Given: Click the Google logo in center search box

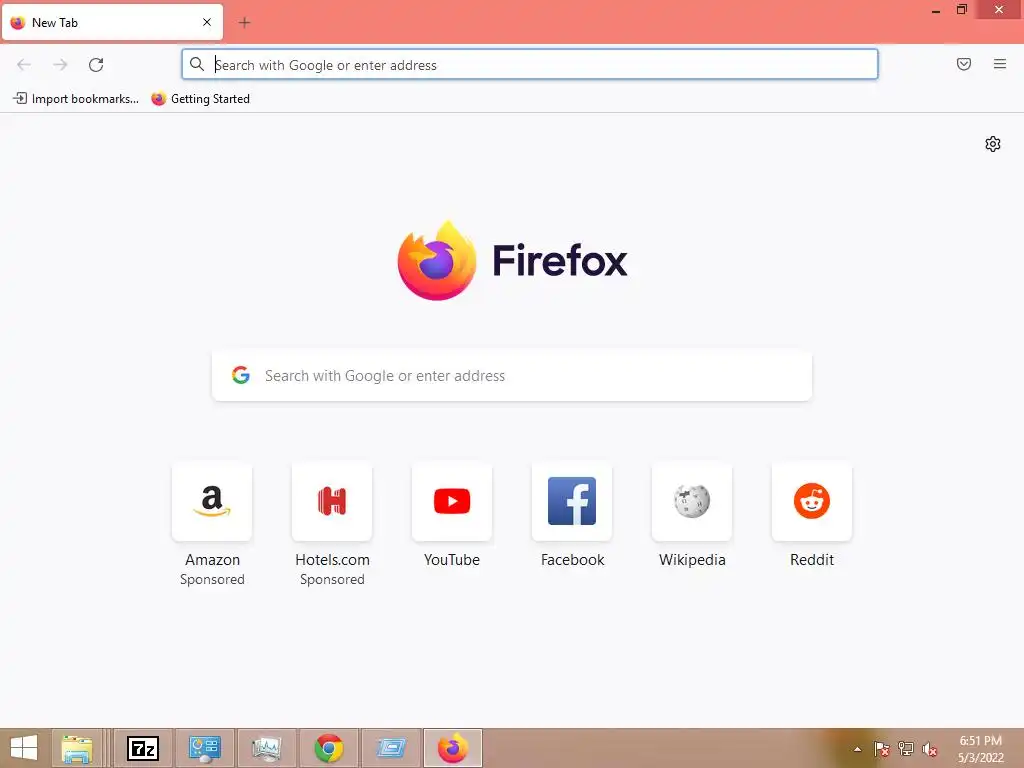Looking at the screenshot, I should [241, 375].
